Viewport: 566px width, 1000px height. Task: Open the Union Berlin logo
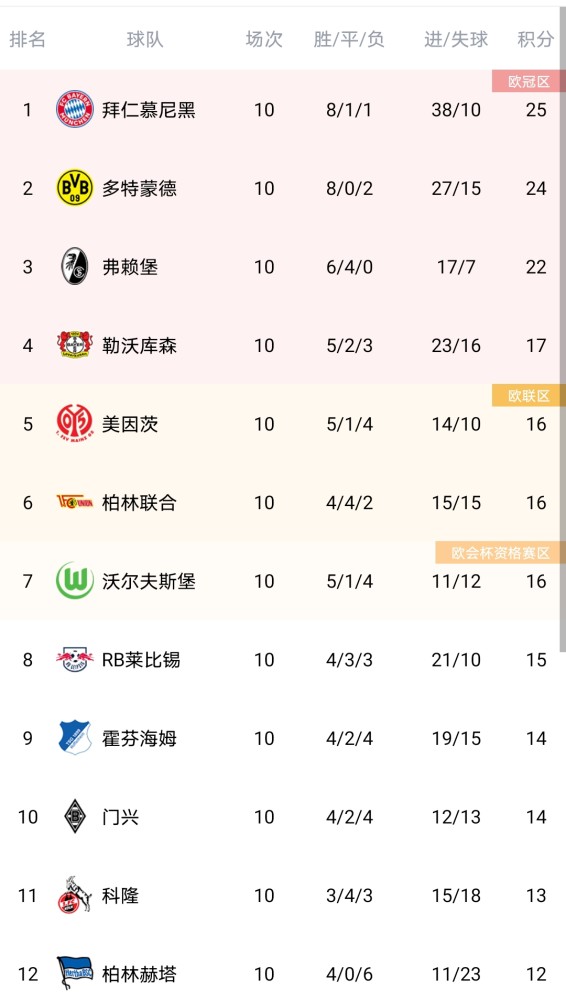click(75, 502)
